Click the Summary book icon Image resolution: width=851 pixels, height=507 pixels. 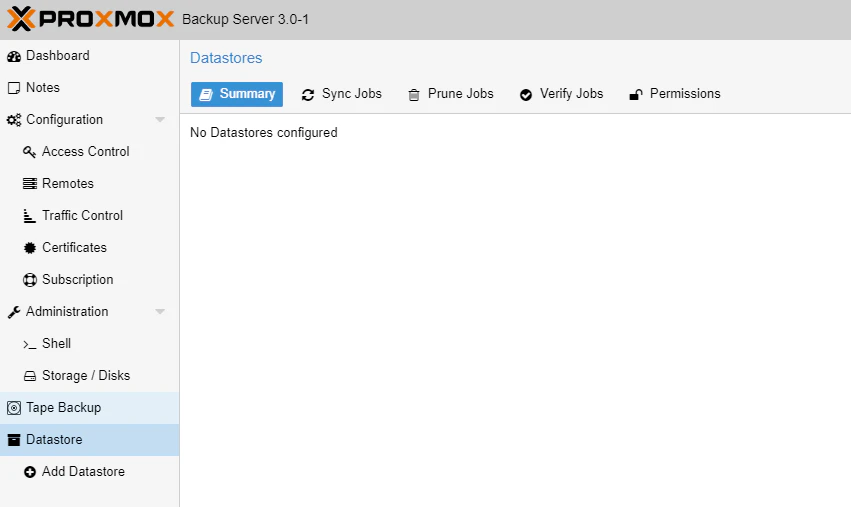[x=206, y=95]
